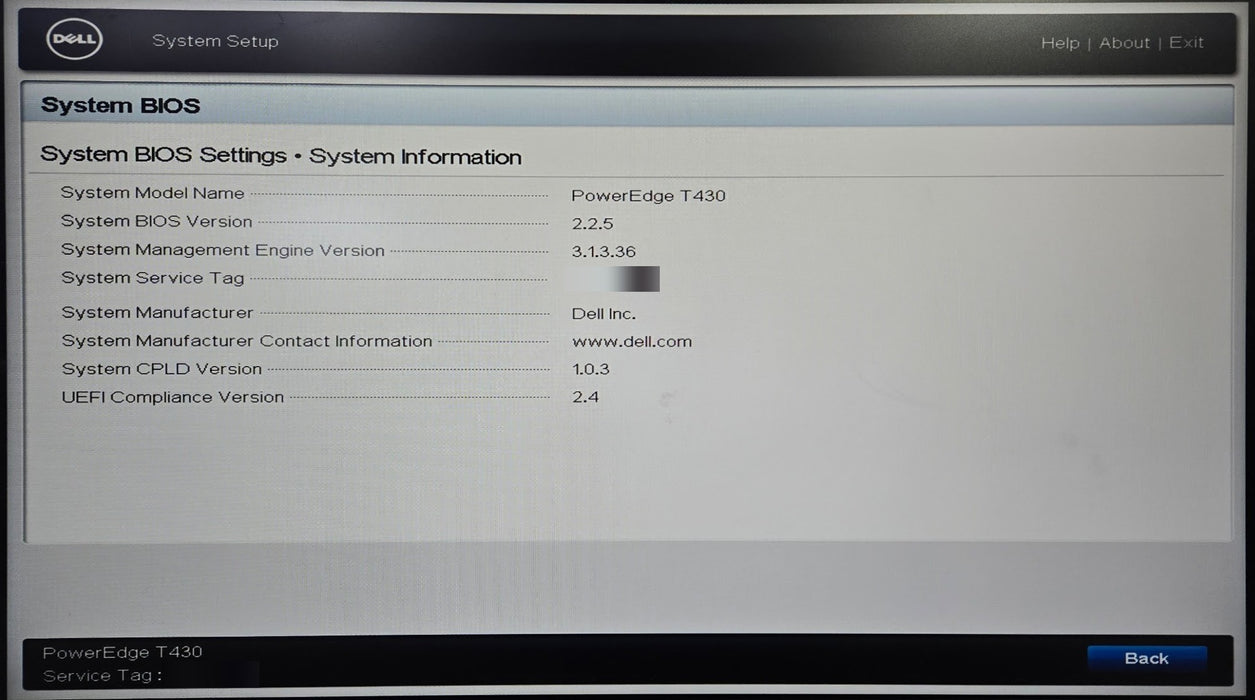Select System BIOS Settings System Information heading
The width and height of the screenshot is (1255, 700).
[281, 157]
